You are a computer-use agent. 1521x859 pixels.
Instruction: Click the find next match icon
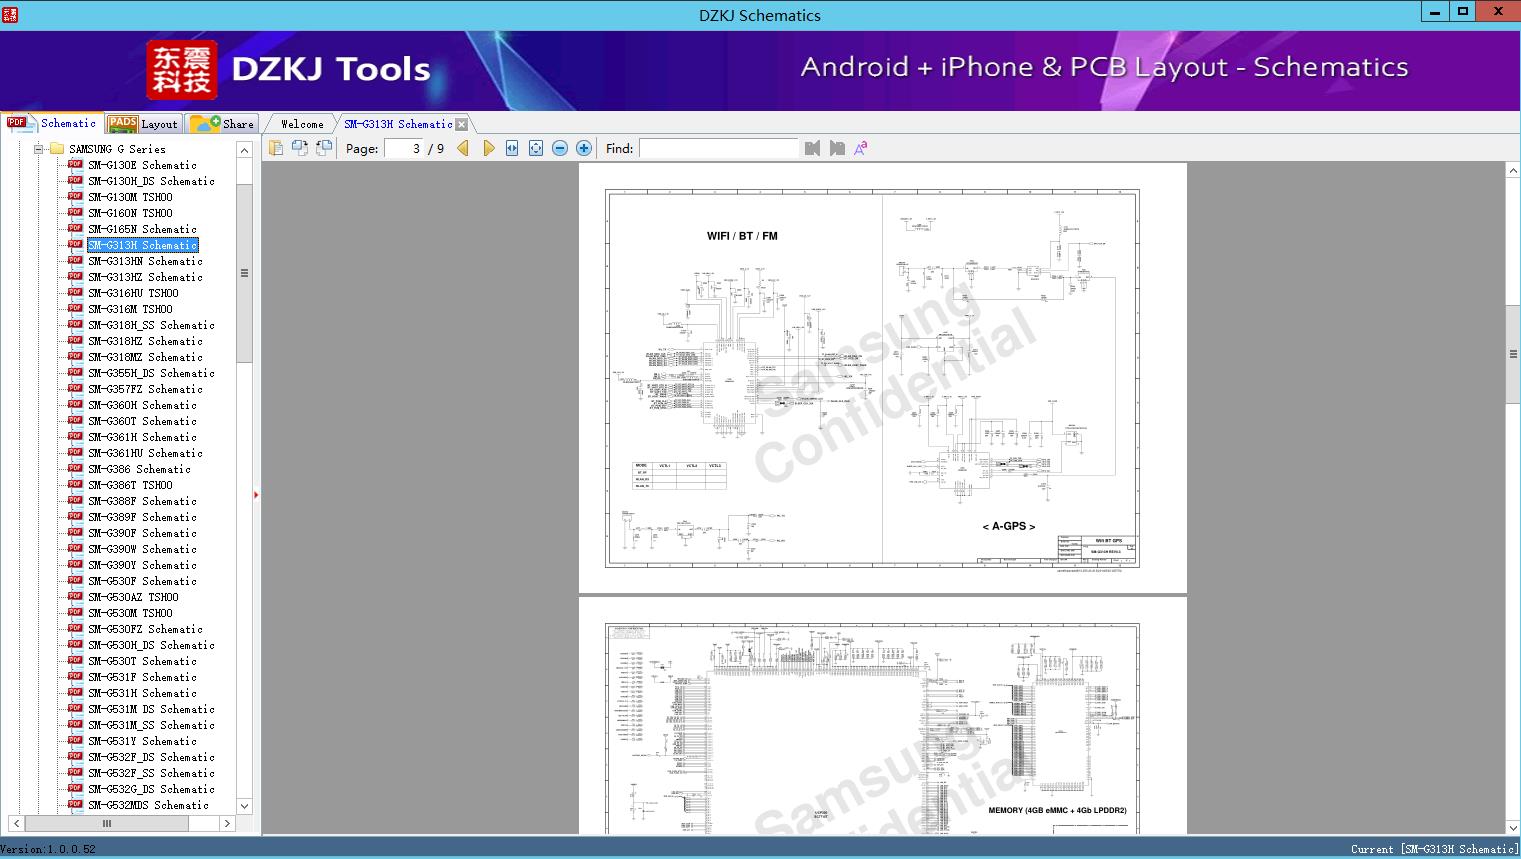[x=837, y=148]
